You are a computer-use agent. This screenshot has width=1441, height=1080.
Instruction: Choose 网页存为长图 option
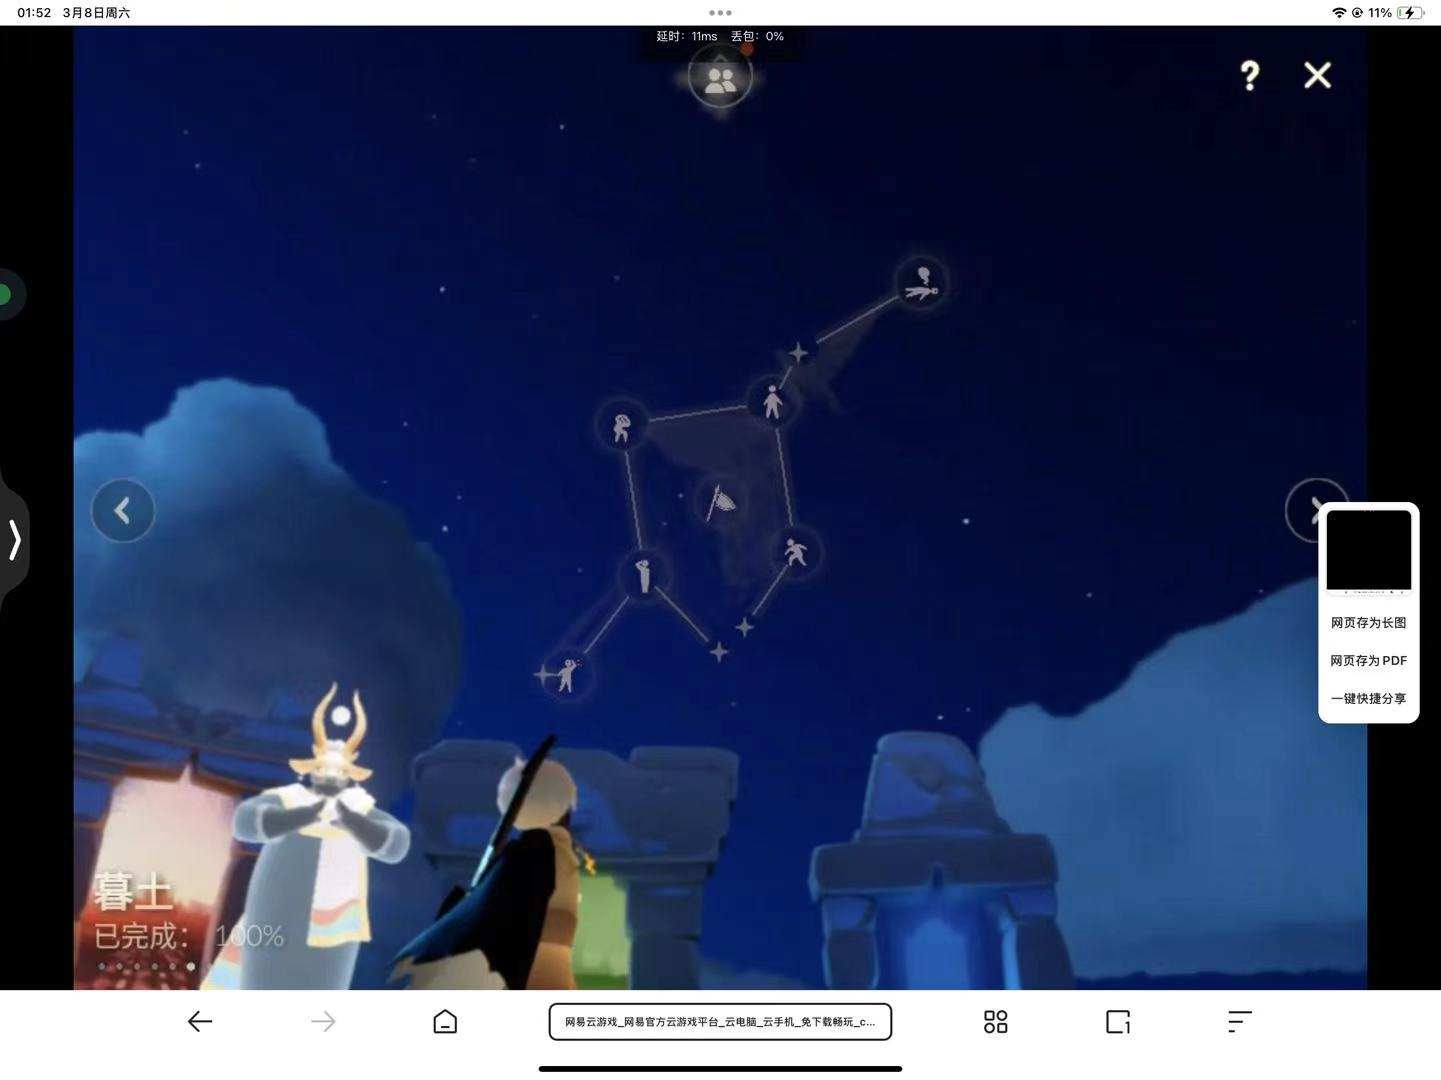(1368, 622)
